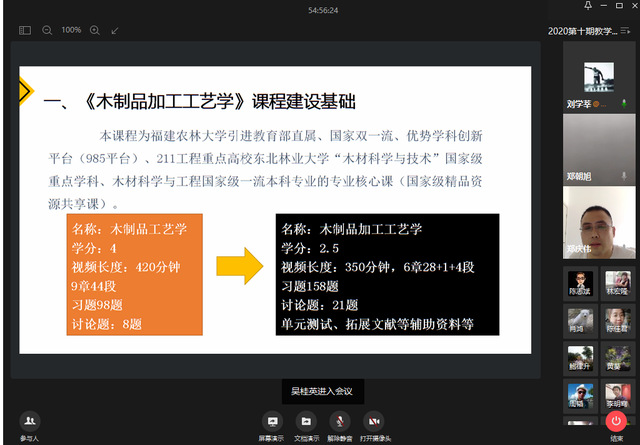
Task: Toggle the sidebar panel icon
Action: [x=25, y=31]
